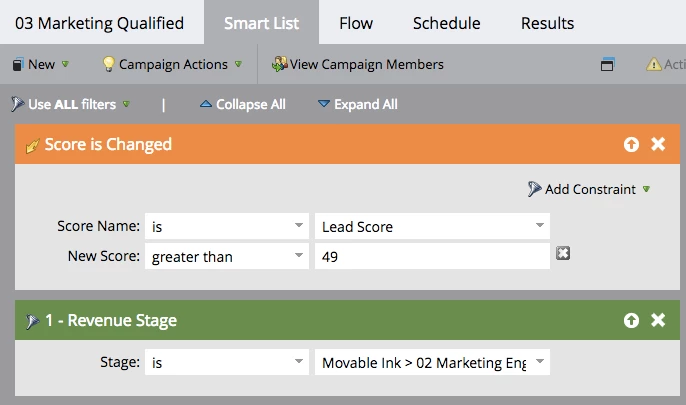This screenshot has height=405, width=686.
Task: Open Campaign Actions dropdown
Action: pos(172,65)
